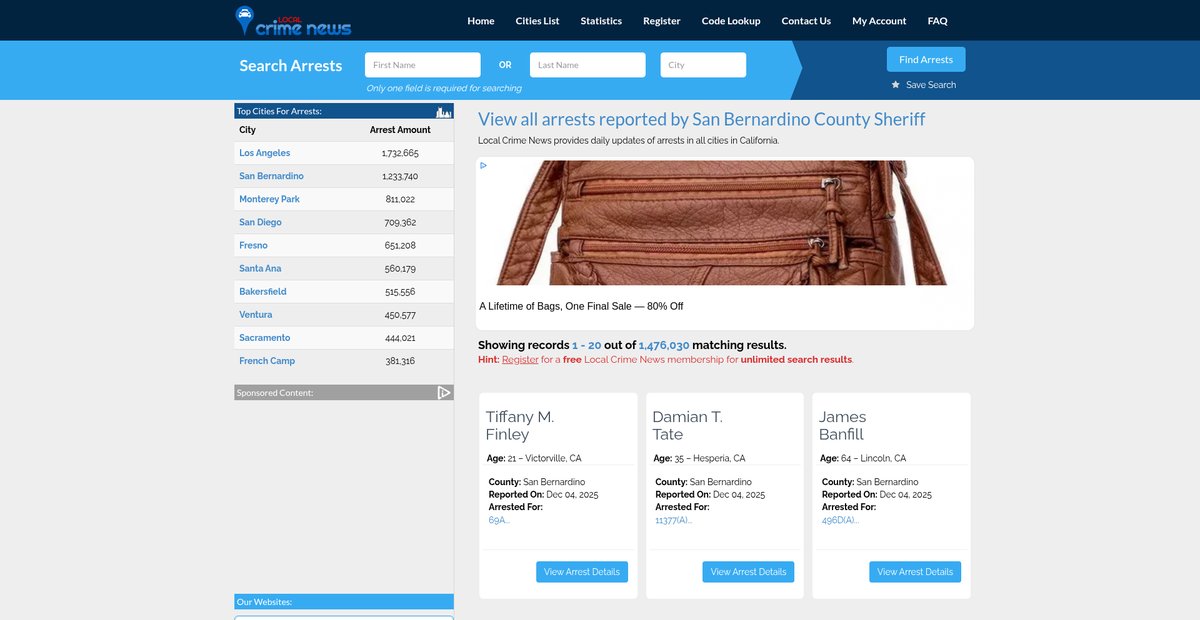
Task: Open the Cities List menu item
Action: [538, 21]
